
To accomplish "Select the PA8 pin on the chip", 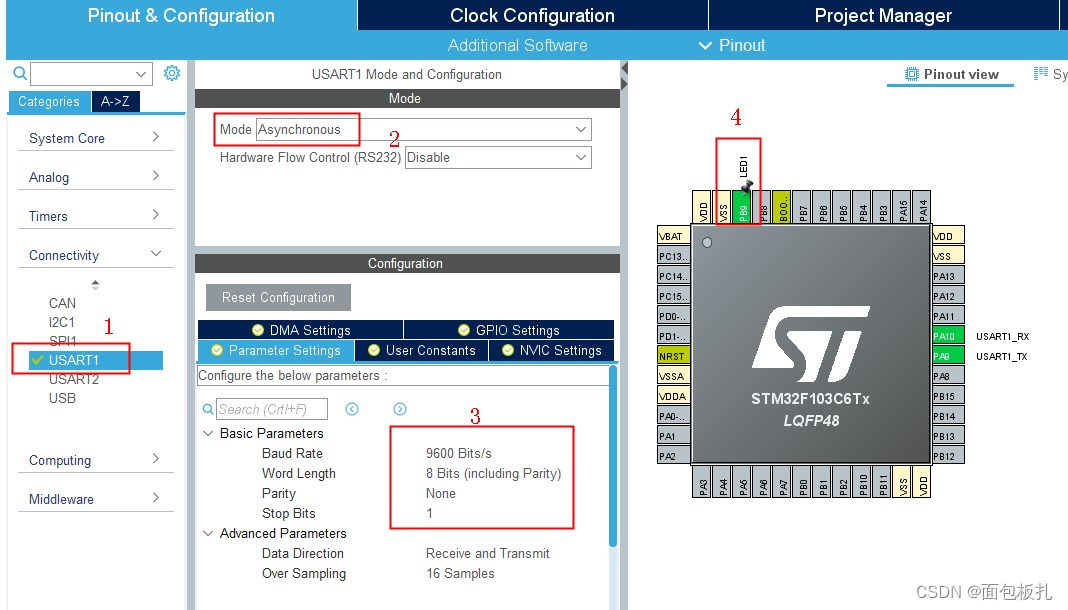I will [947, 376].
